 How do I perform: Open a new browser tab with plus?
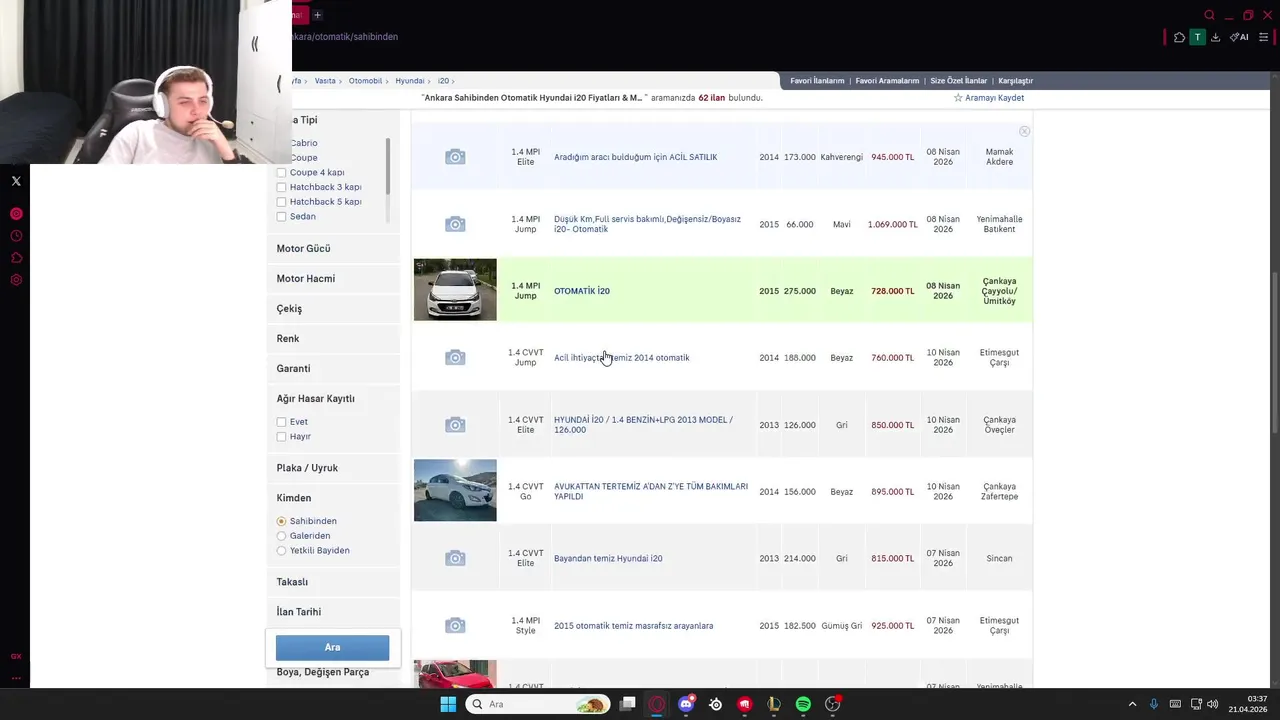(x=317, y=15)
